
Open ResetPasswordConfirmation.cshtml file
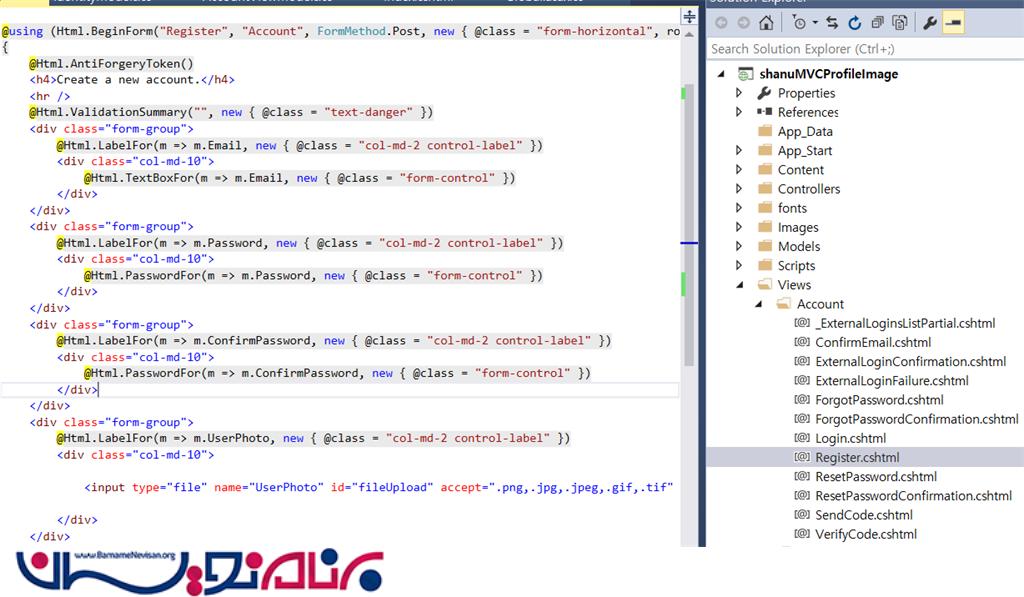[x=914, y=496]
